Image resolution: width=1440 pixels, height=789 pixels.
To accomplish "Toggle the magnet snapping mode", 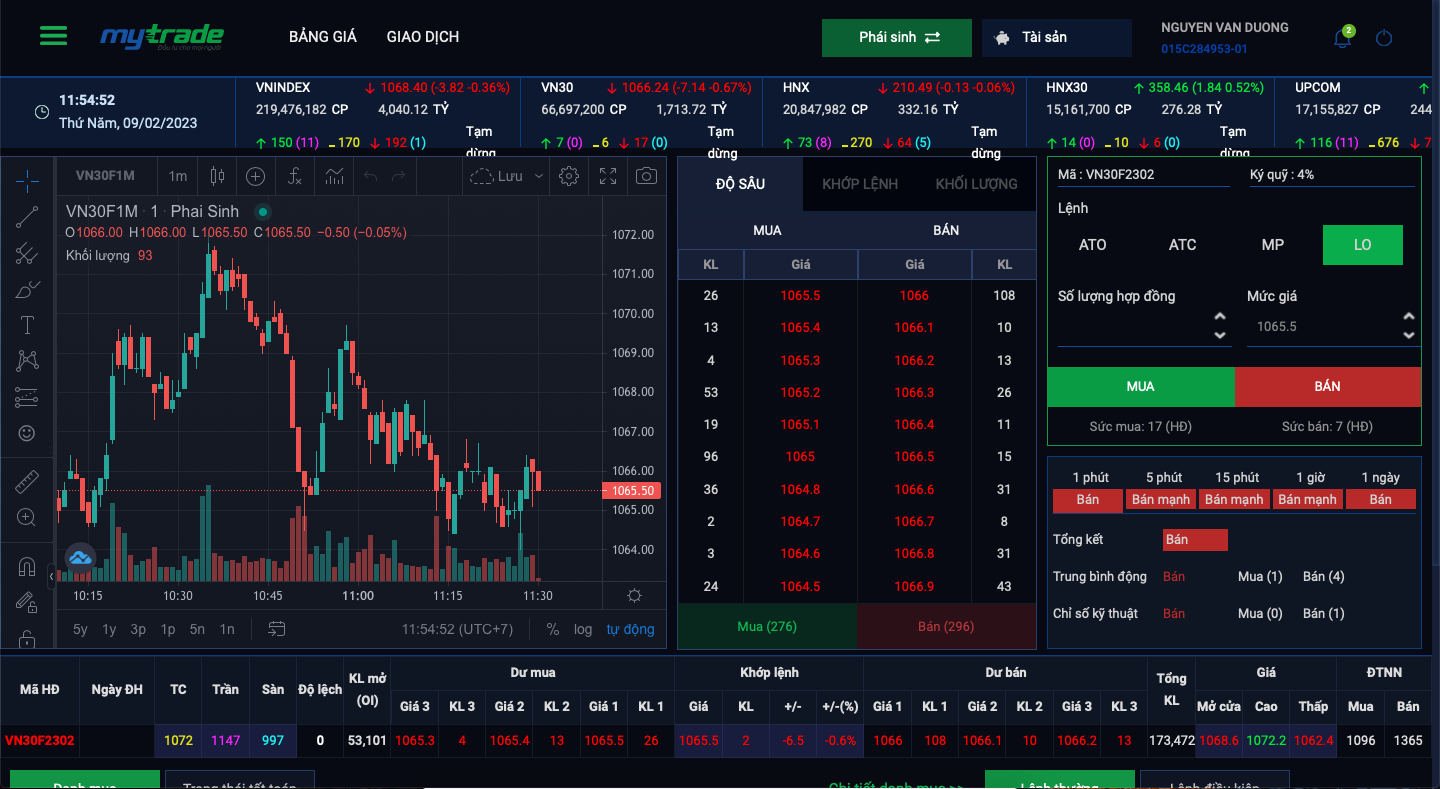I will (x=27, y=567).
